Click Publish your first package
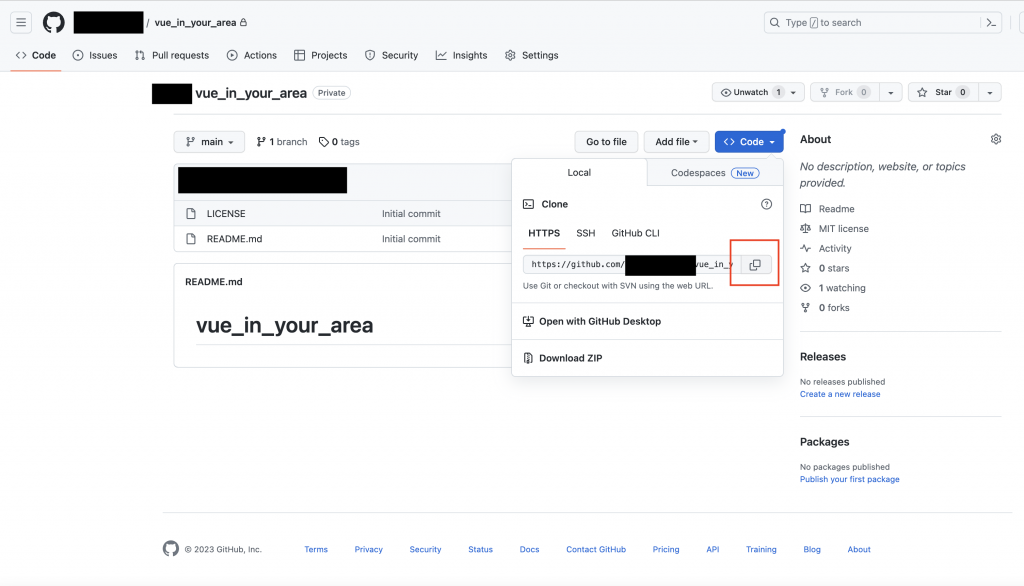 coord(850,479)
